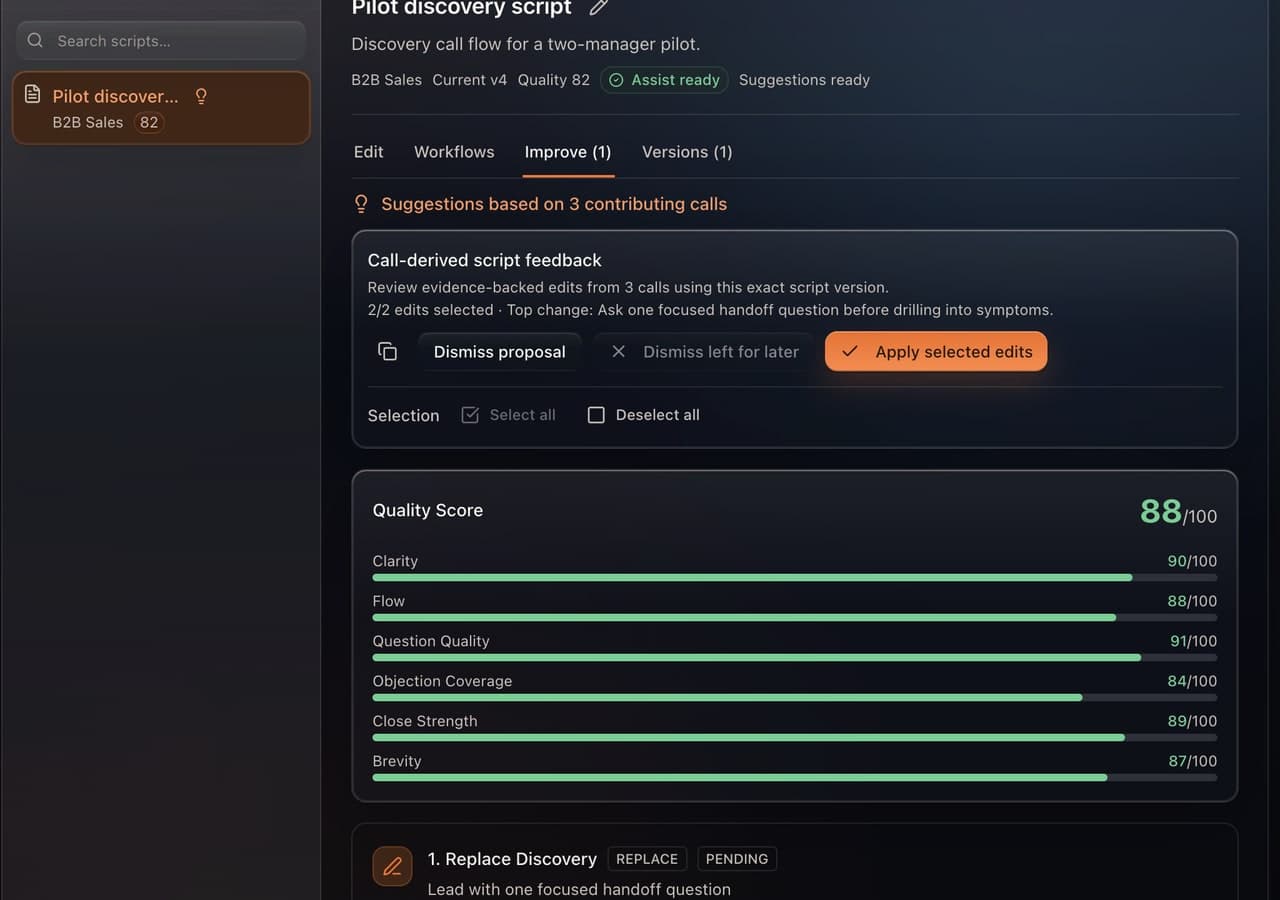The height and width of the screenshot is (900, 1280).
Task: Click the checkmark icon in the Assist ready badge
Action: (616, 80)
